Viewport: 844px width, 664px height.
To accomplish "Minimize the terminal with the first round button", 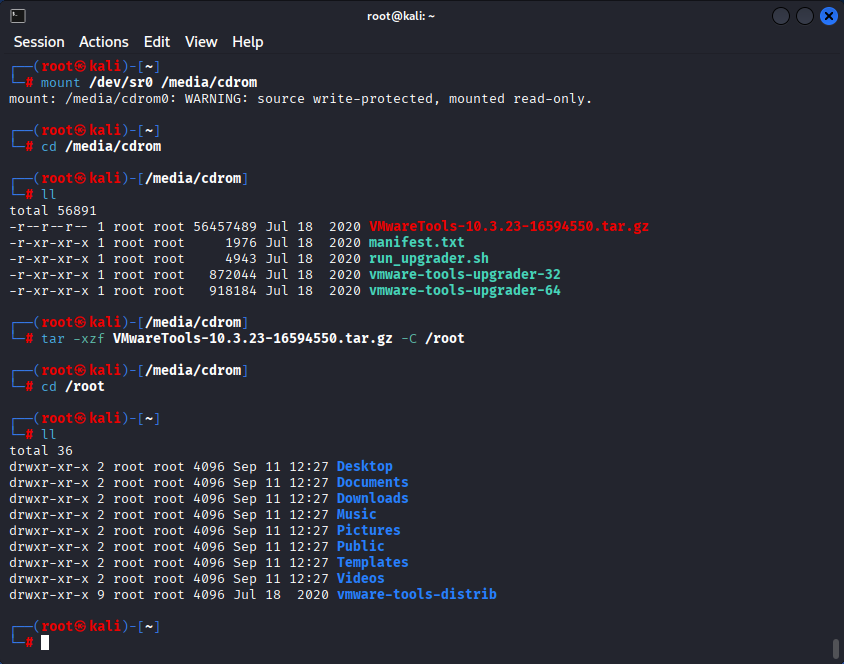I will (780, 16).
